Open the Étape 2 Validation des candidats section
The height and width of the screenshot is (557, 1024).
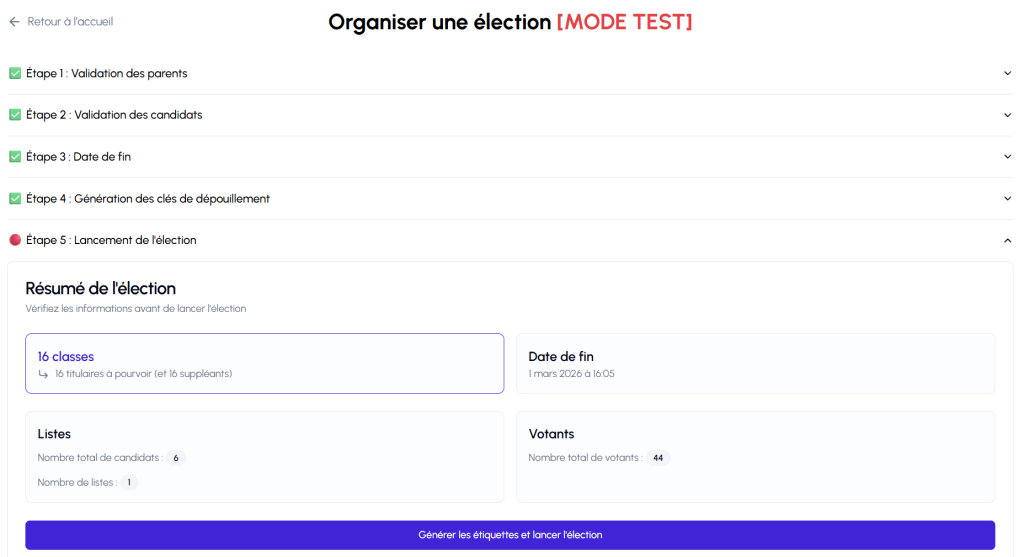137,115
